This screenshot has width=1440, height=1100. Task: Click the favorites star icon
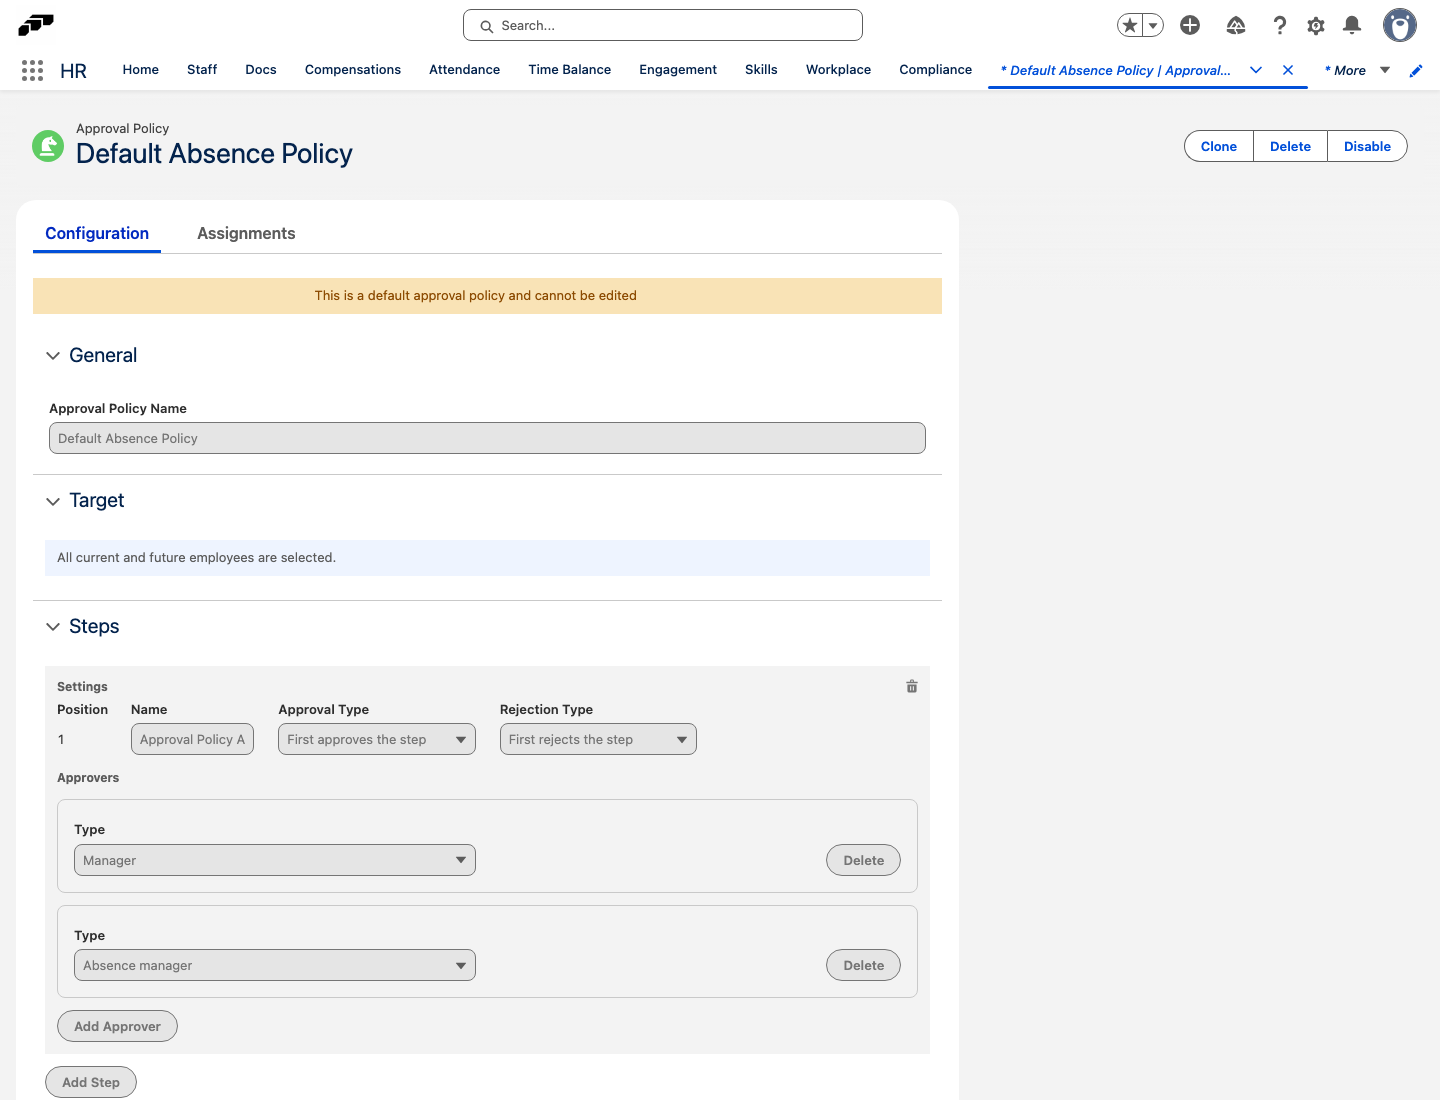[1130, 26]
